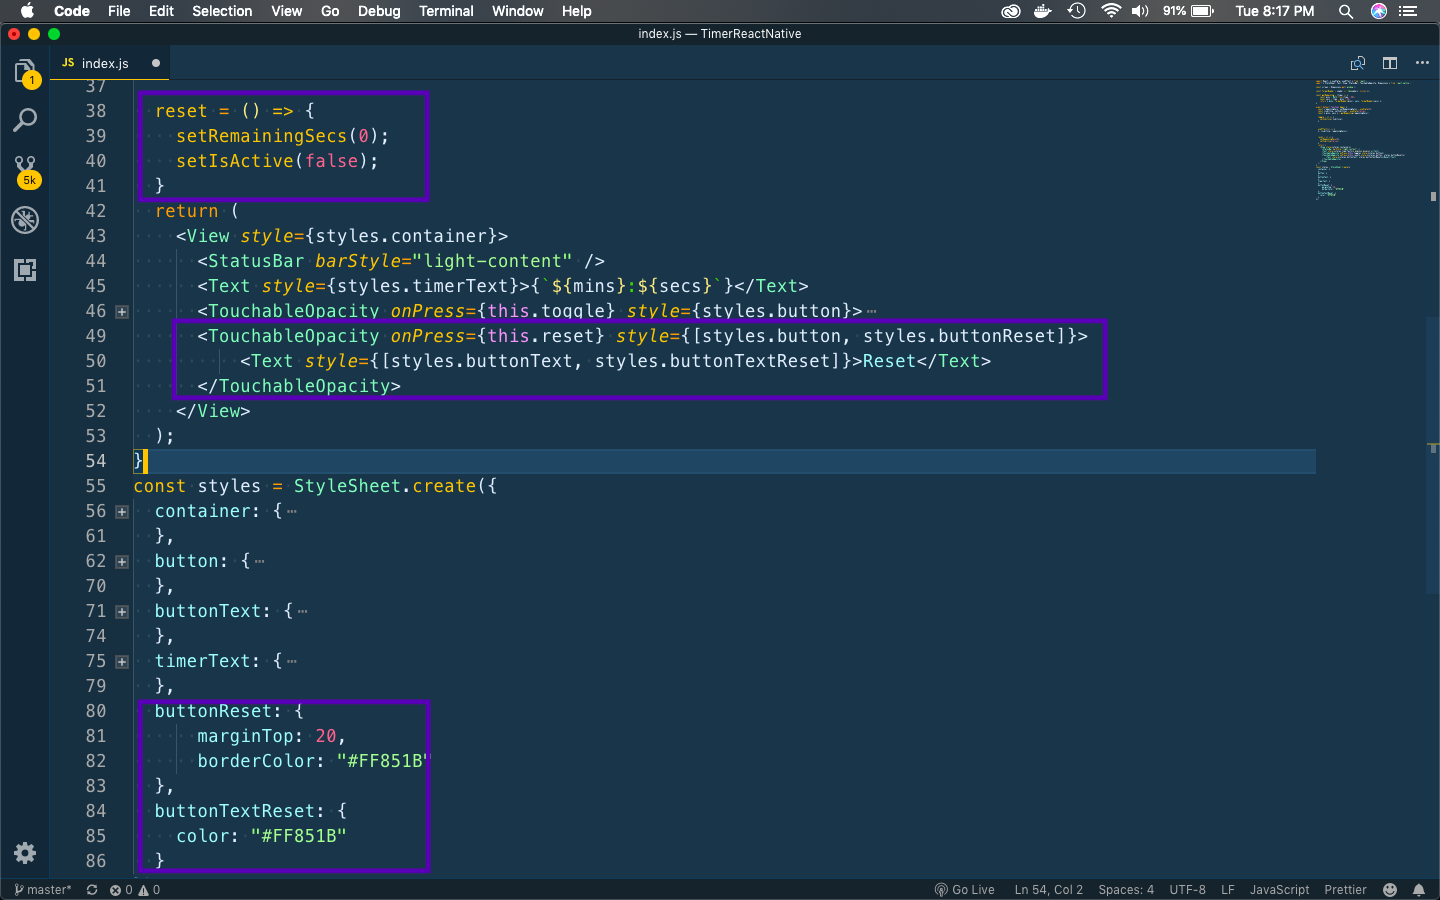Screen dimensions: 1440x900
Task: Open notifications bell in status bar
Action: (1419, 890)
